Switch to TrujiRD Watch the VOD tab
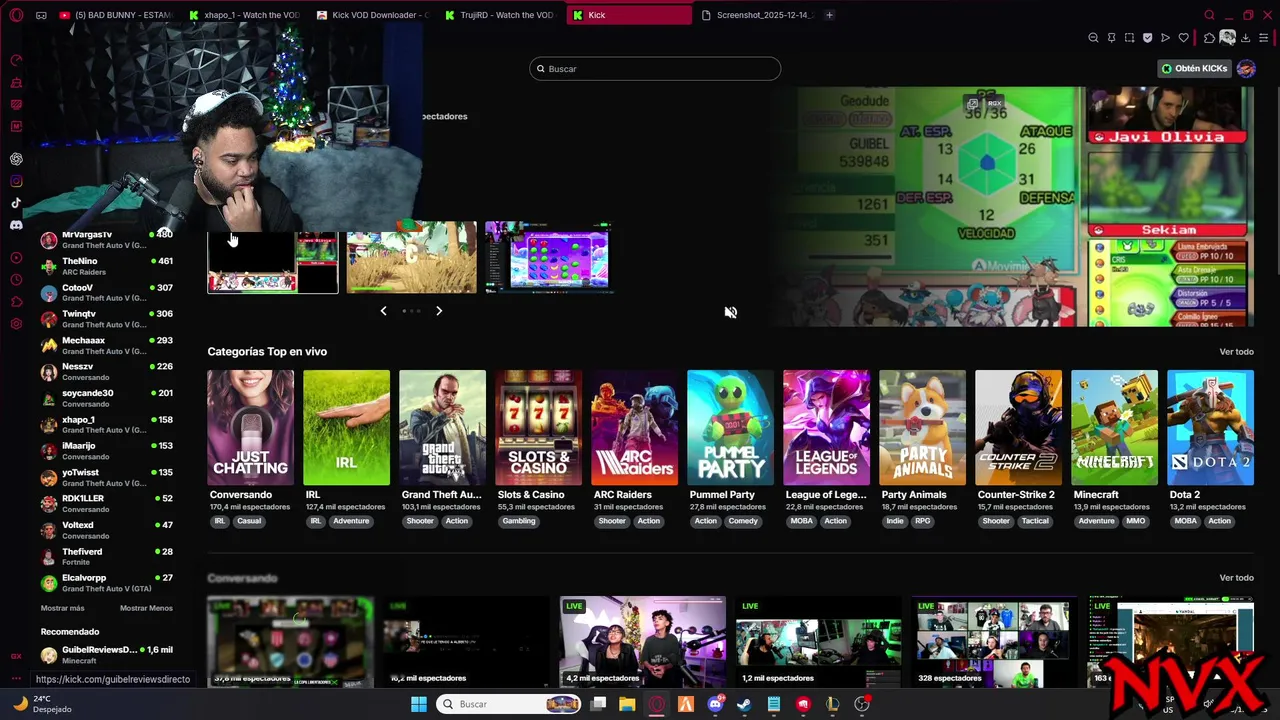The image size is (1280, 720). [500, 15]
